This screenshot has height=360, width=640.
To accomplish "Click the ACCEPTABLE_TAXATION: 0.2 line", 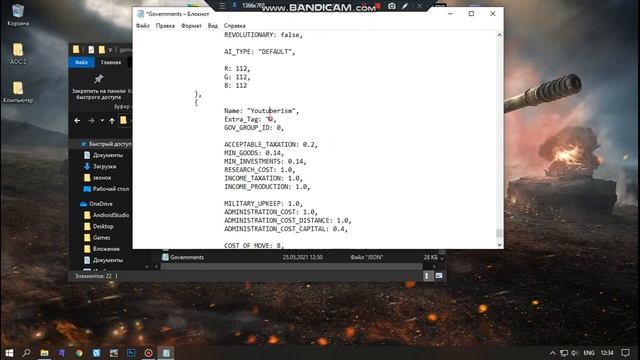I will click(271, 144).
